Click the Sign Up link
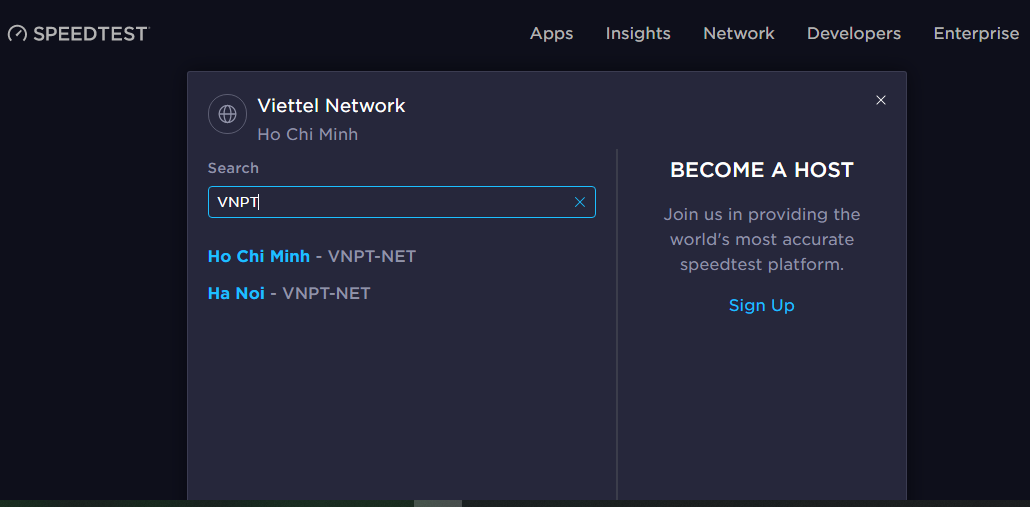This screenshot has height=507, width=1030. 761,305
